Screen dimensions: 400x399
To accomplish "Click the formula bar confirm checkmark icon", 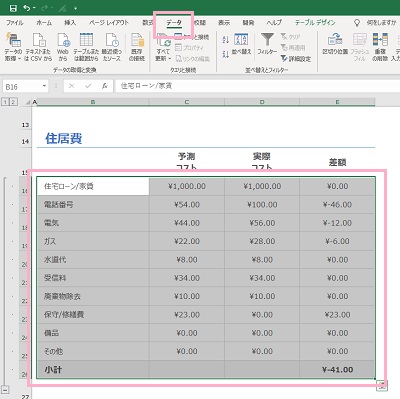I will click(88, 86).
